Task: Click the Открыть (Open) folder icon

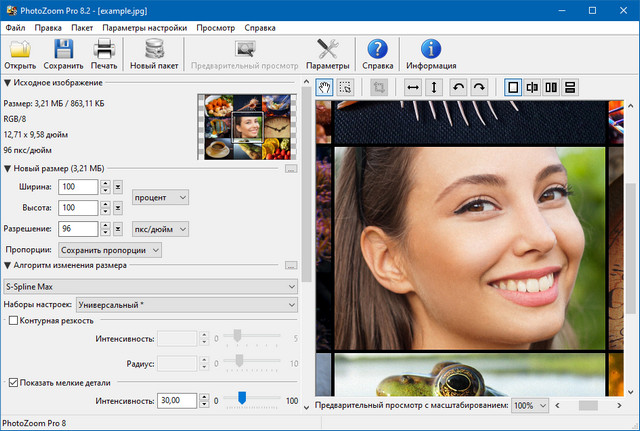Action: (x=22, y=50)
